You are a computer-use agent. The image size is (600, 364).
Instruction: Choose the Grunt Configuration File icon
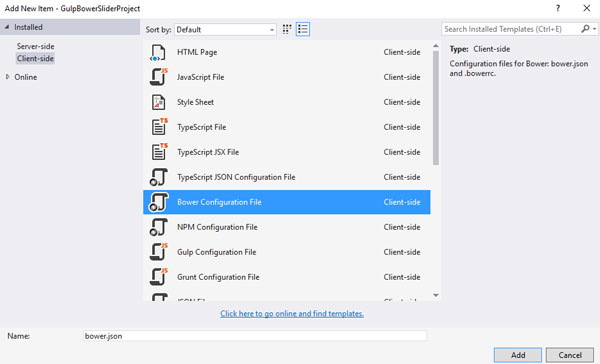[x=158, y=277]
